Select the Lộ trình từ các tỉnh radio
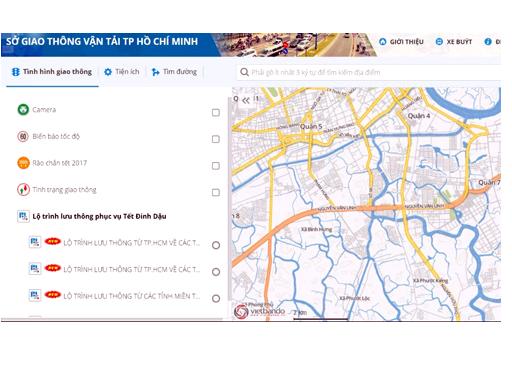The image size is (512, 384). 216,299
